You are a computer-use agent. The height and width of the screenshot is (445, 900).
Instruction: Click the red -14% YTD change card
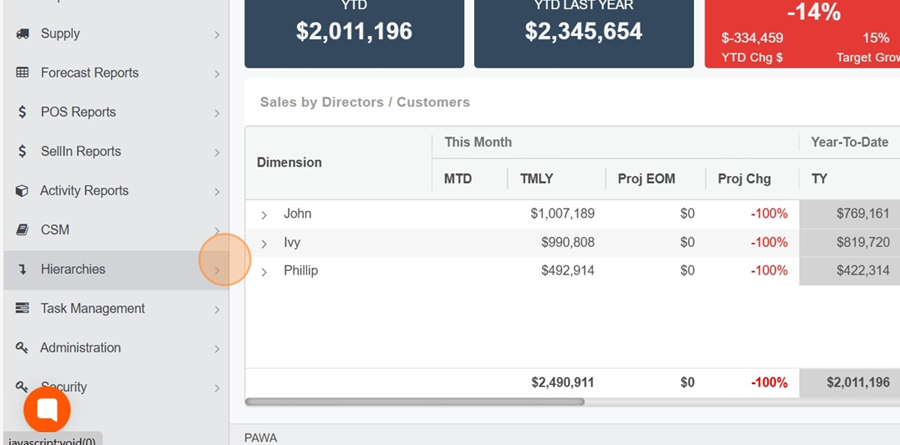(802, 32)
